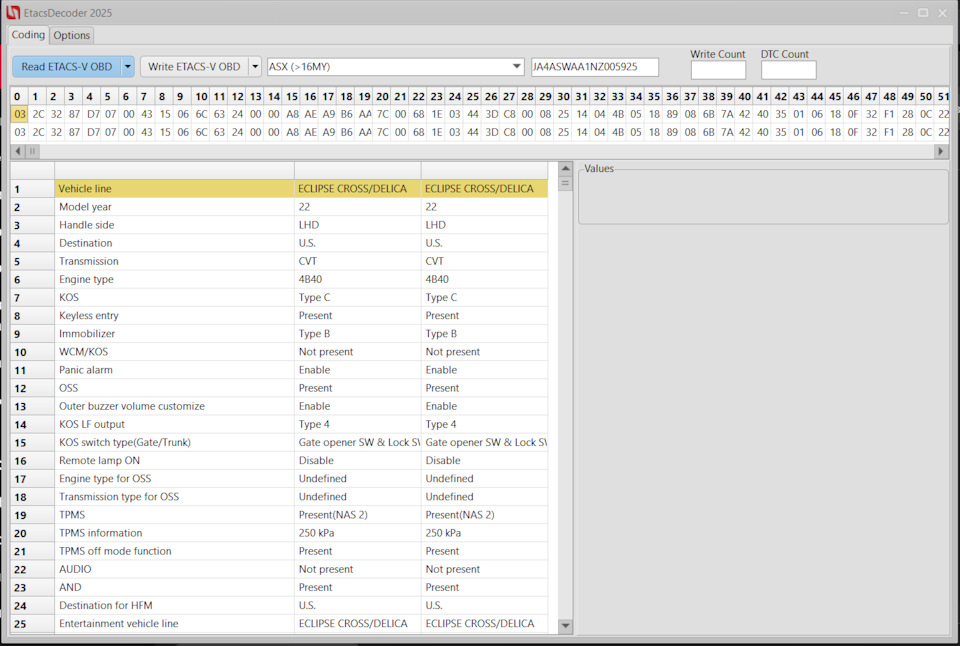This screenshot has height=646, width=960.
Task: Select the TPMS row label
Action: pos(72,514)
